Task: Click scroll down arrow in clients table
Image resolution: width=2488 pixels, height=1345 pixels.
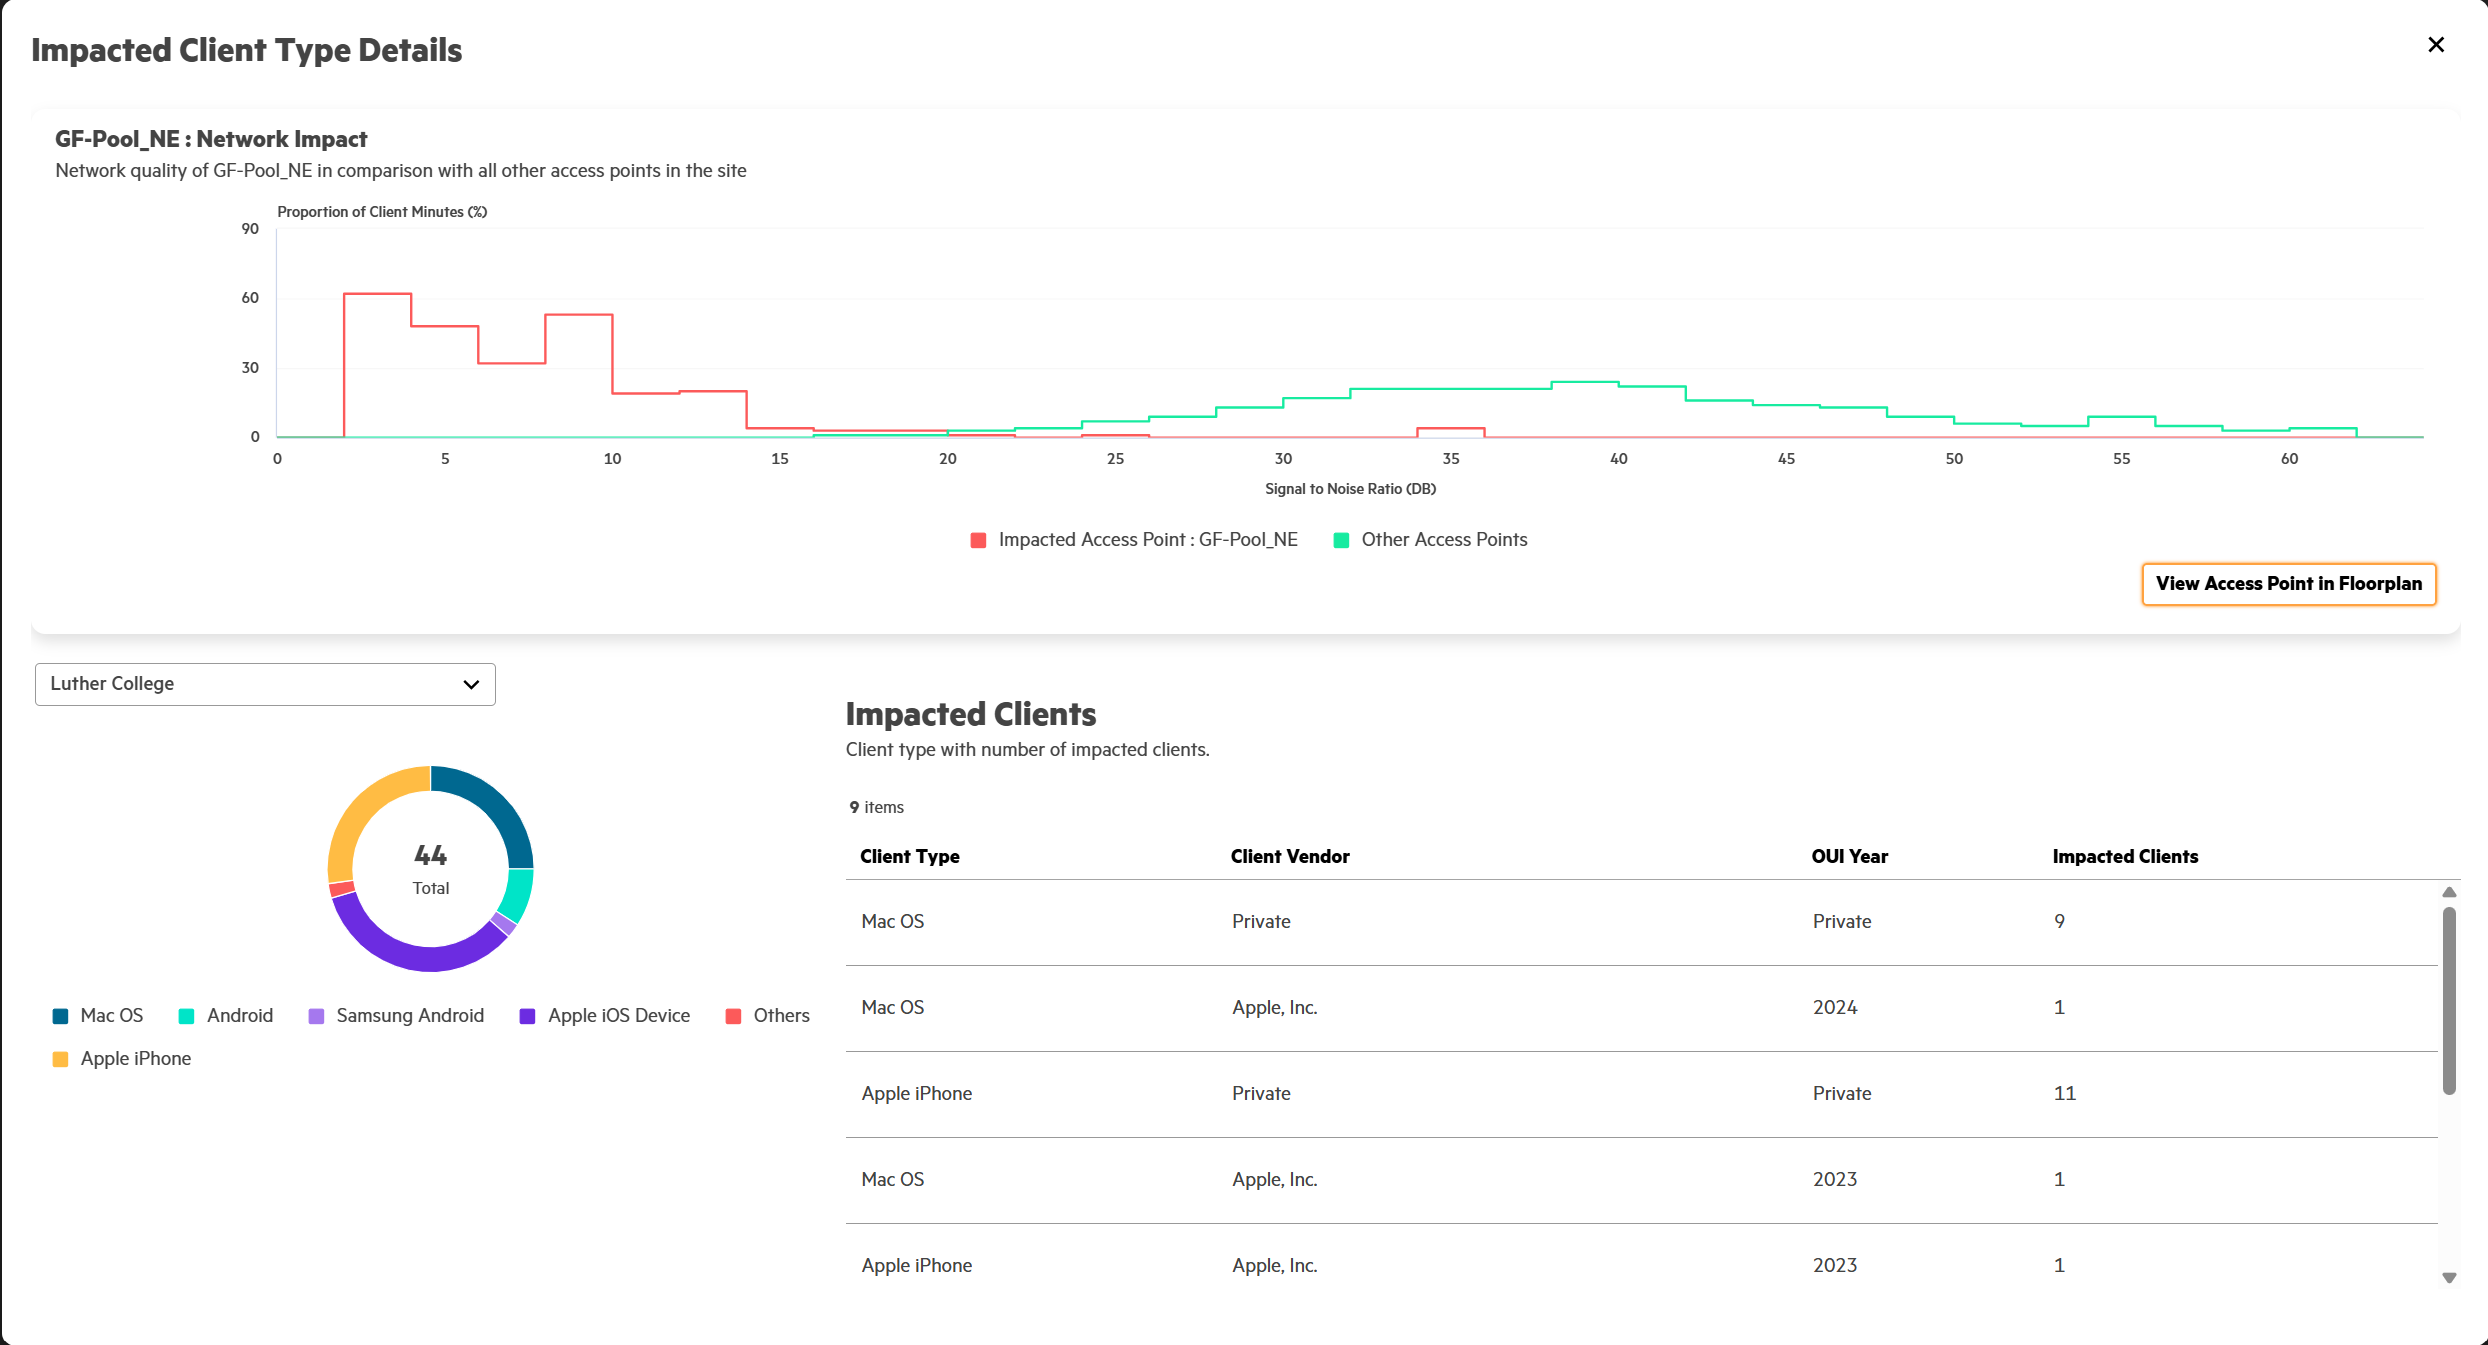Action: tap(2449, 1278)
